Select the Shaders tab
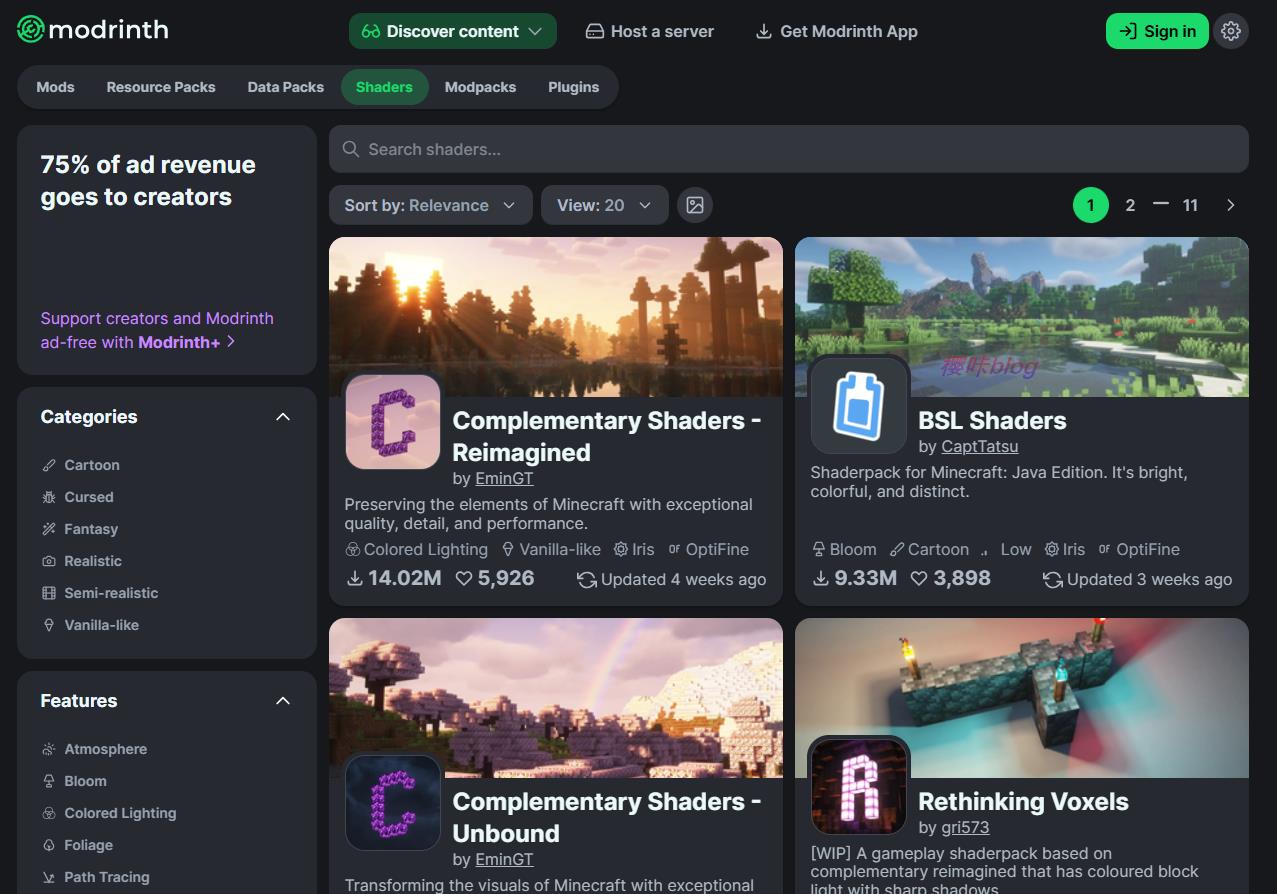 click(x=384, y=87)
